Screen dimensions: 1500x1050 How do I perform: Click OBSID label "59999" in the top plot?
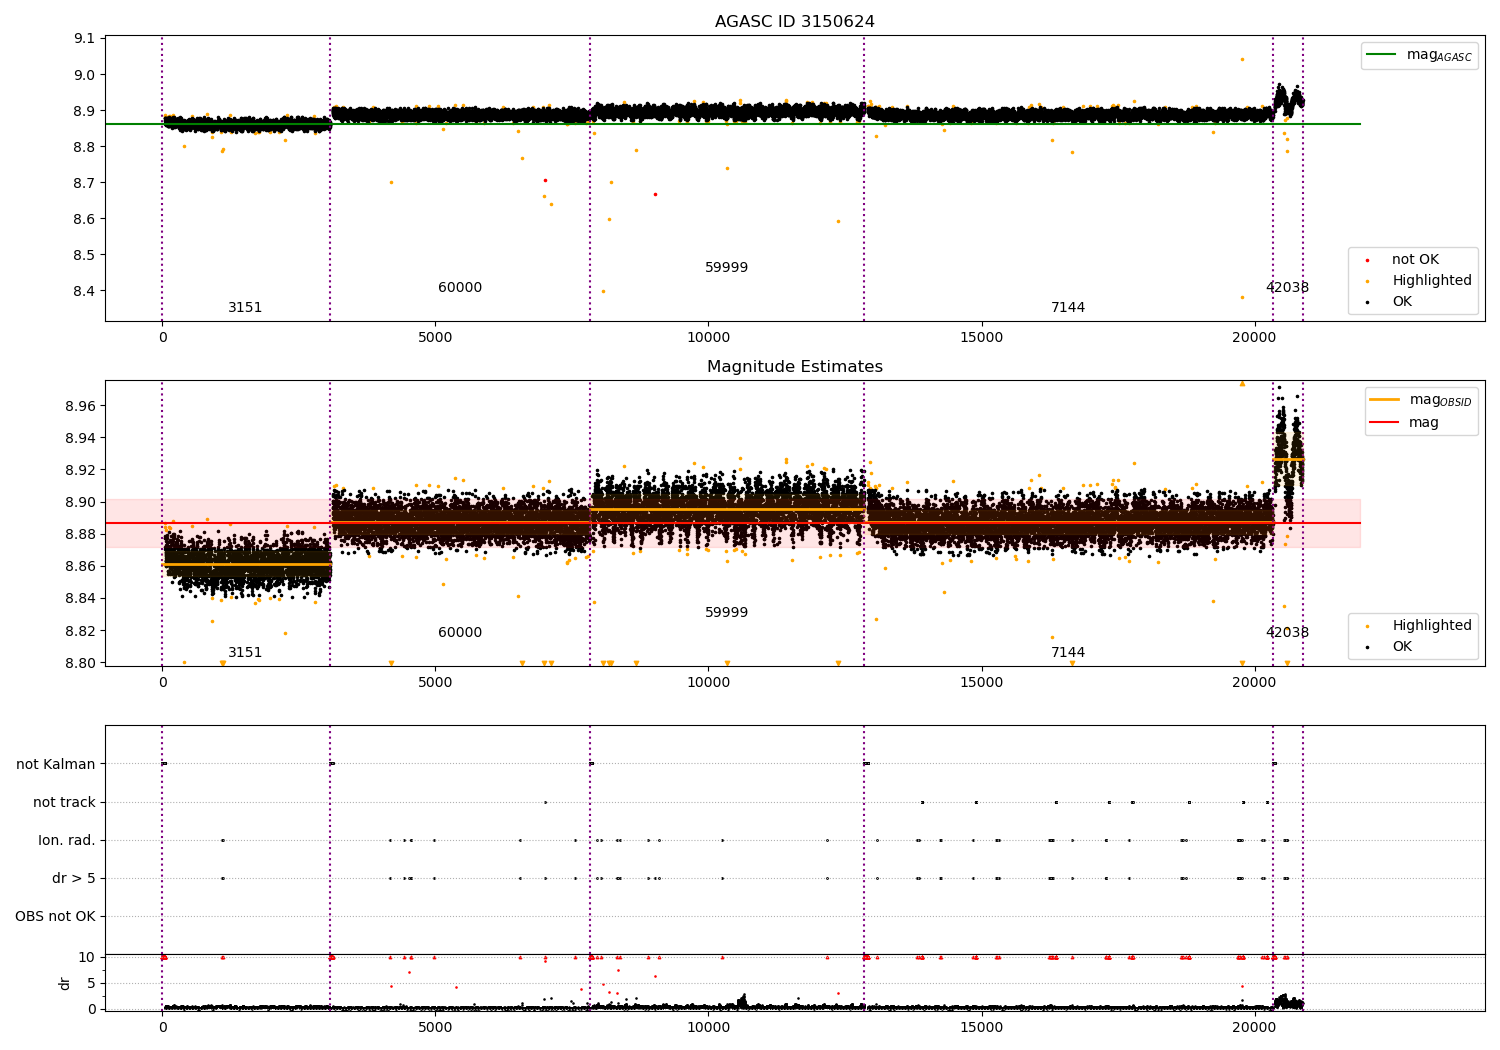tap(727, 268)
